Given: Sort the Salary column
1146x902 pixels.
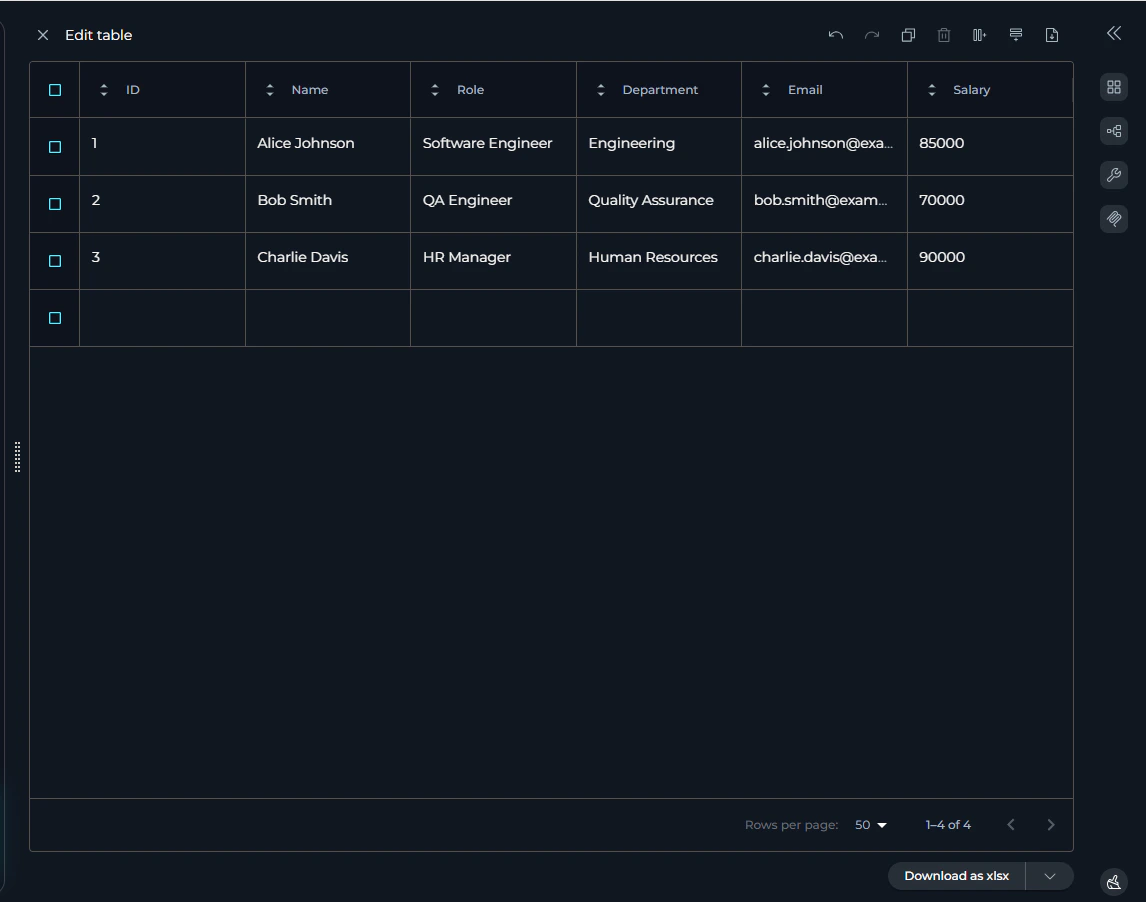Looking at the screenshot, I should point(932,89).
